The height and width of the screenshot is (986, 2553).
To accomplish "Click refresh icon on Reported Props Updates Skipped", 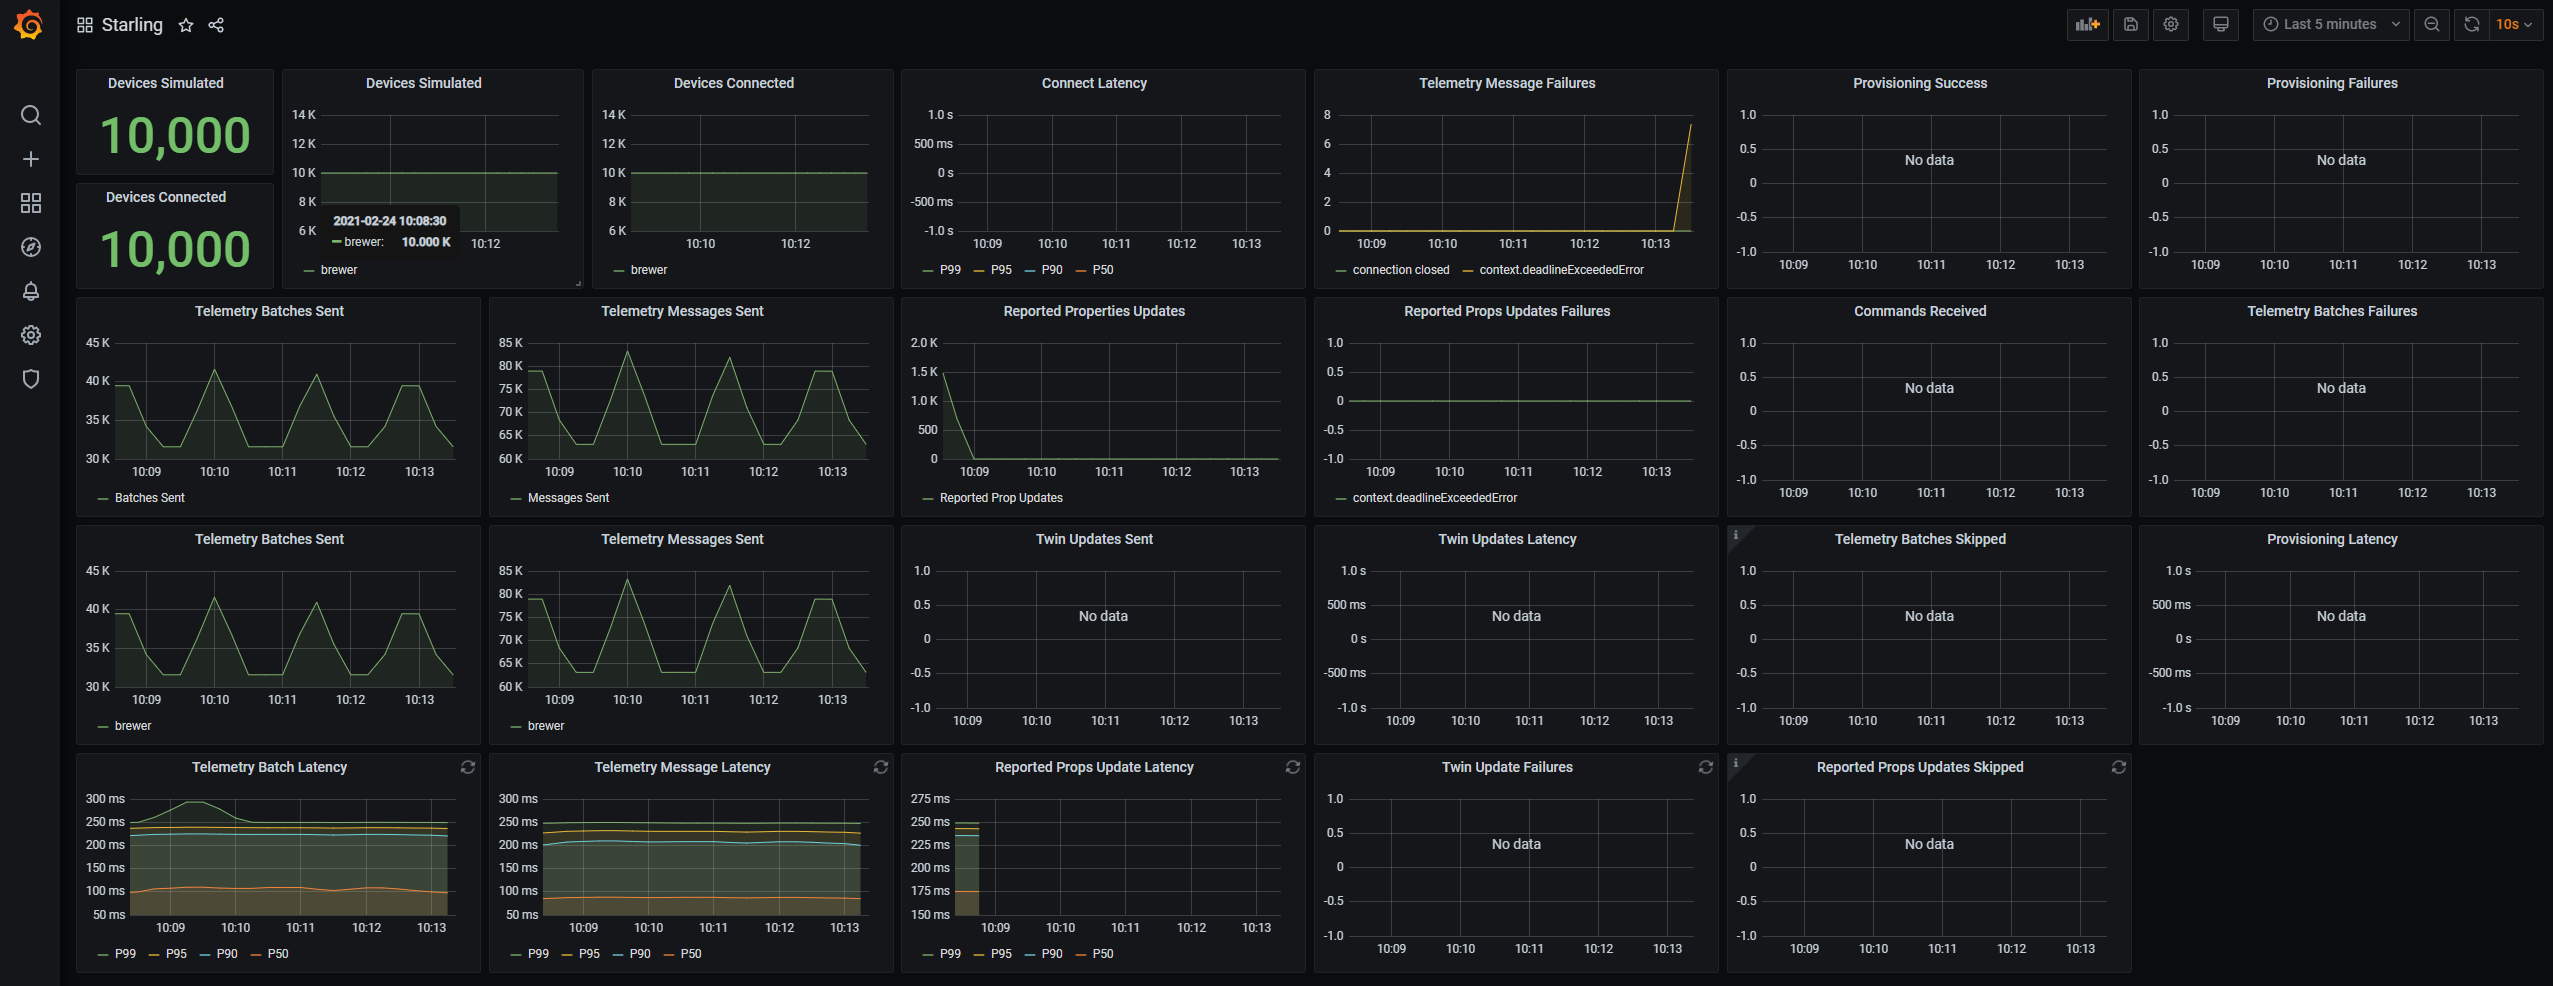I will 2118,767.
